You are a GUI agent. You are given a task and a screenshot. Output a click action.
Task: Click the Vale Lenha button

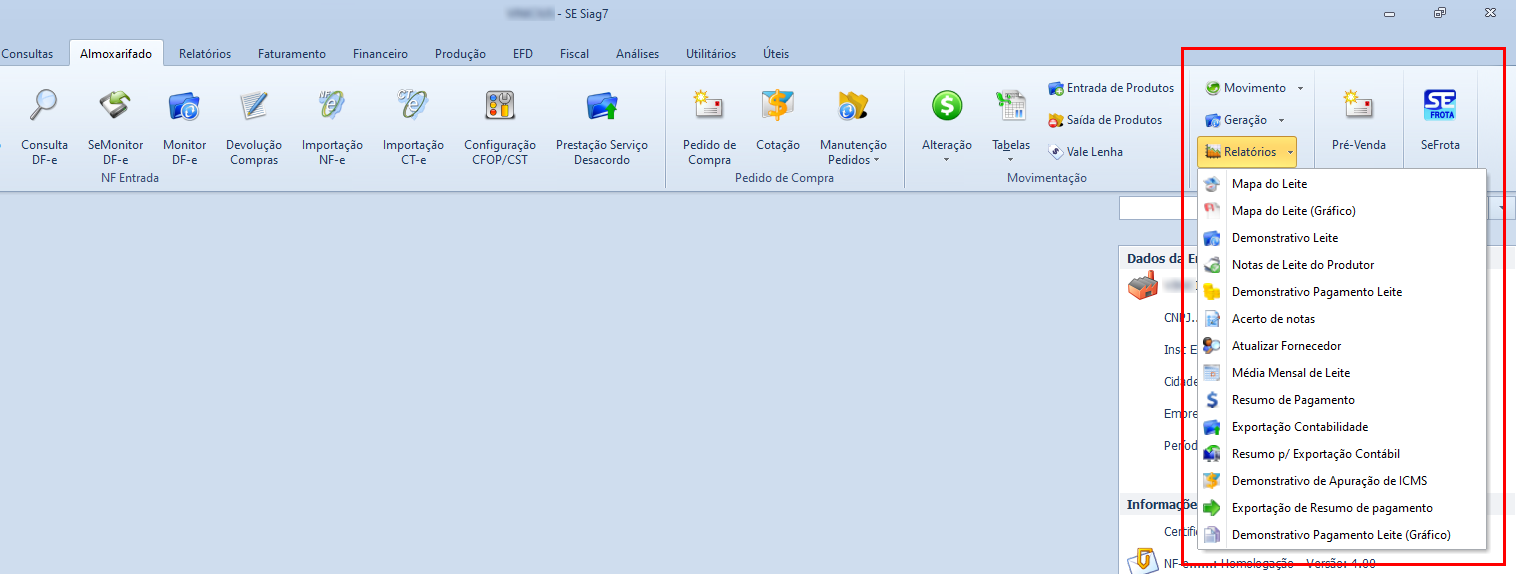(1086, 152)
